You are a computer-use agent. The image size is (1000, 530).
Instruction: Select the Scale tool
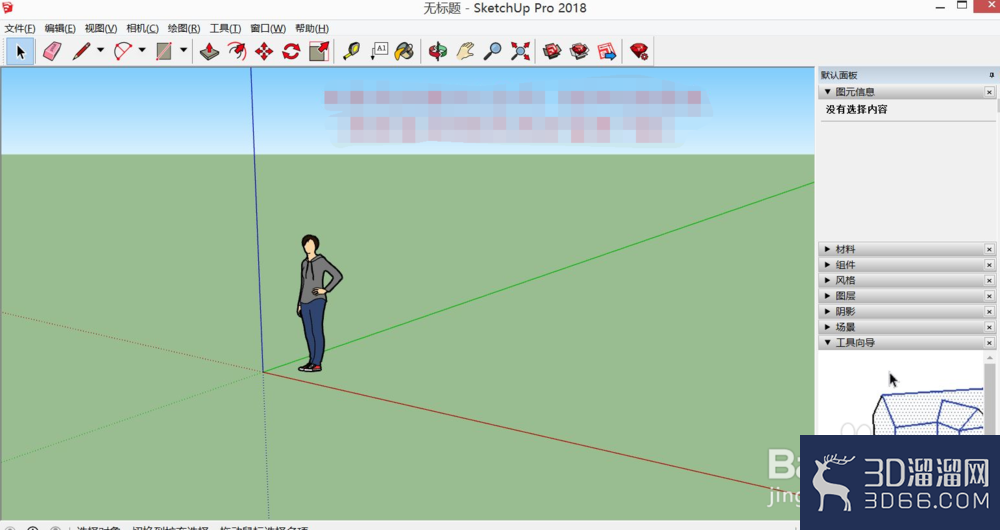pyautogui.click(x=319, y=51)
